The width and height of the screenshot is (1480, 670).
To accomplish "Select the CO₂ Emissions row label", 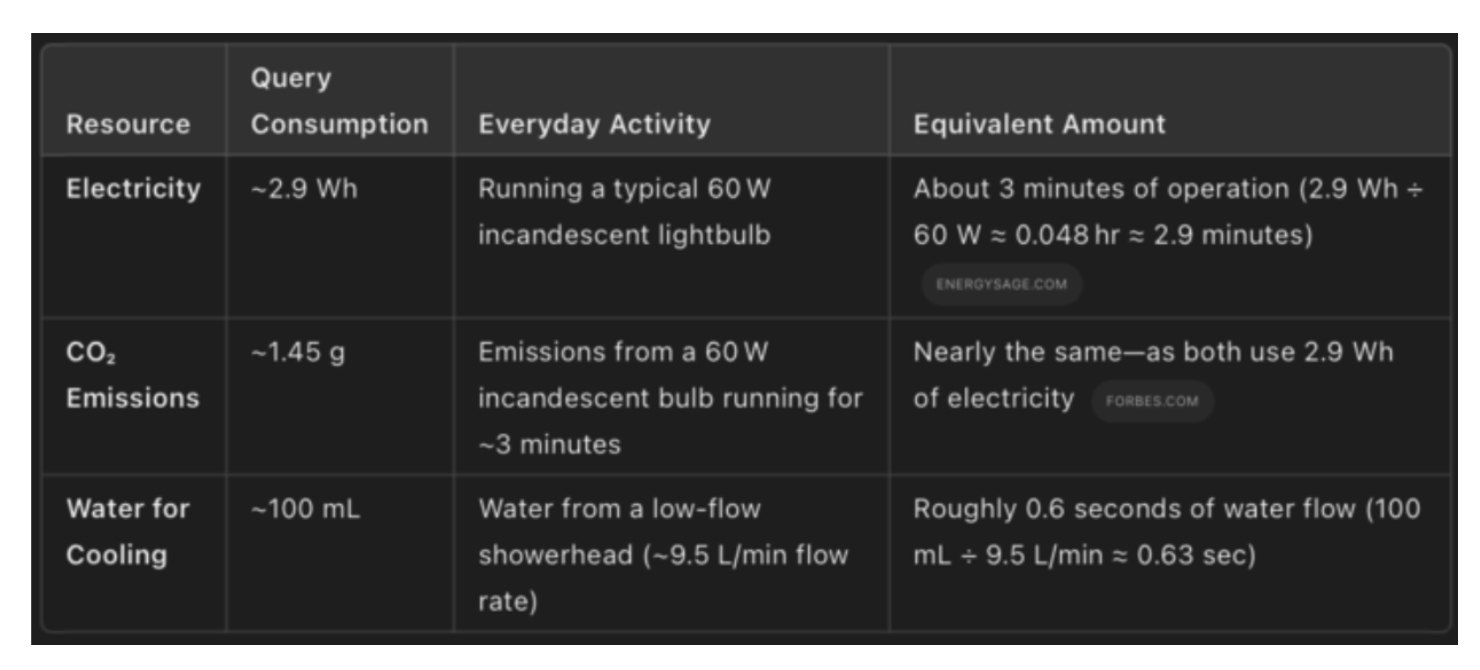I will pos(133,375).
